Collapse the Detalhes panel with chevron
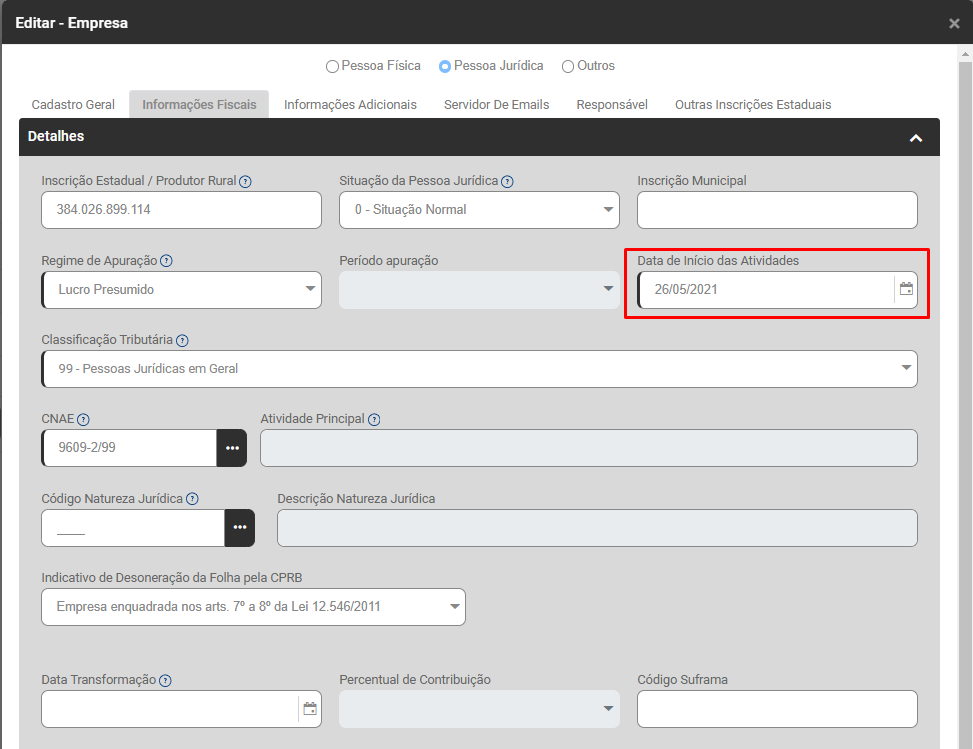 click(x=915, y=138)
